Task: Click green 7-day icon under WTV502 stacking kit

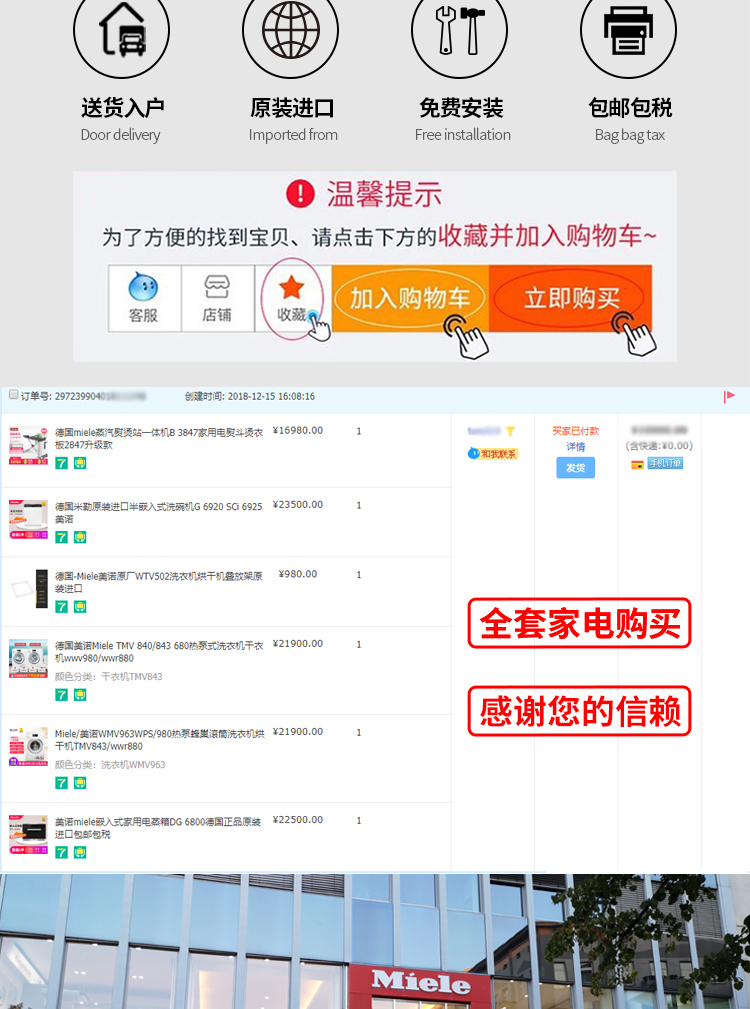Action: pos(62,606)
